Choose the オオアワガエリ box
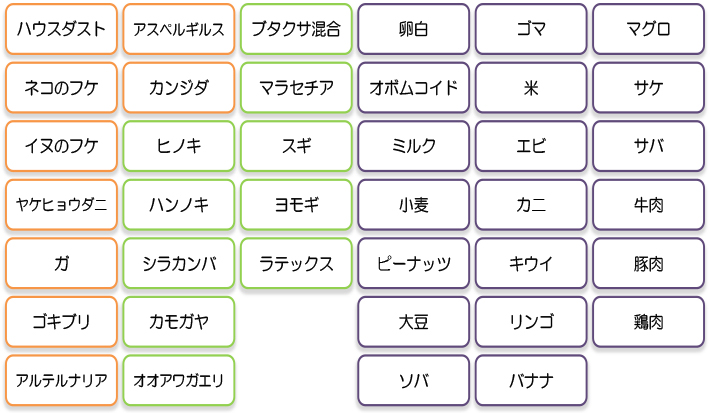Screen dimensions: 710x413 coord(178,380)
